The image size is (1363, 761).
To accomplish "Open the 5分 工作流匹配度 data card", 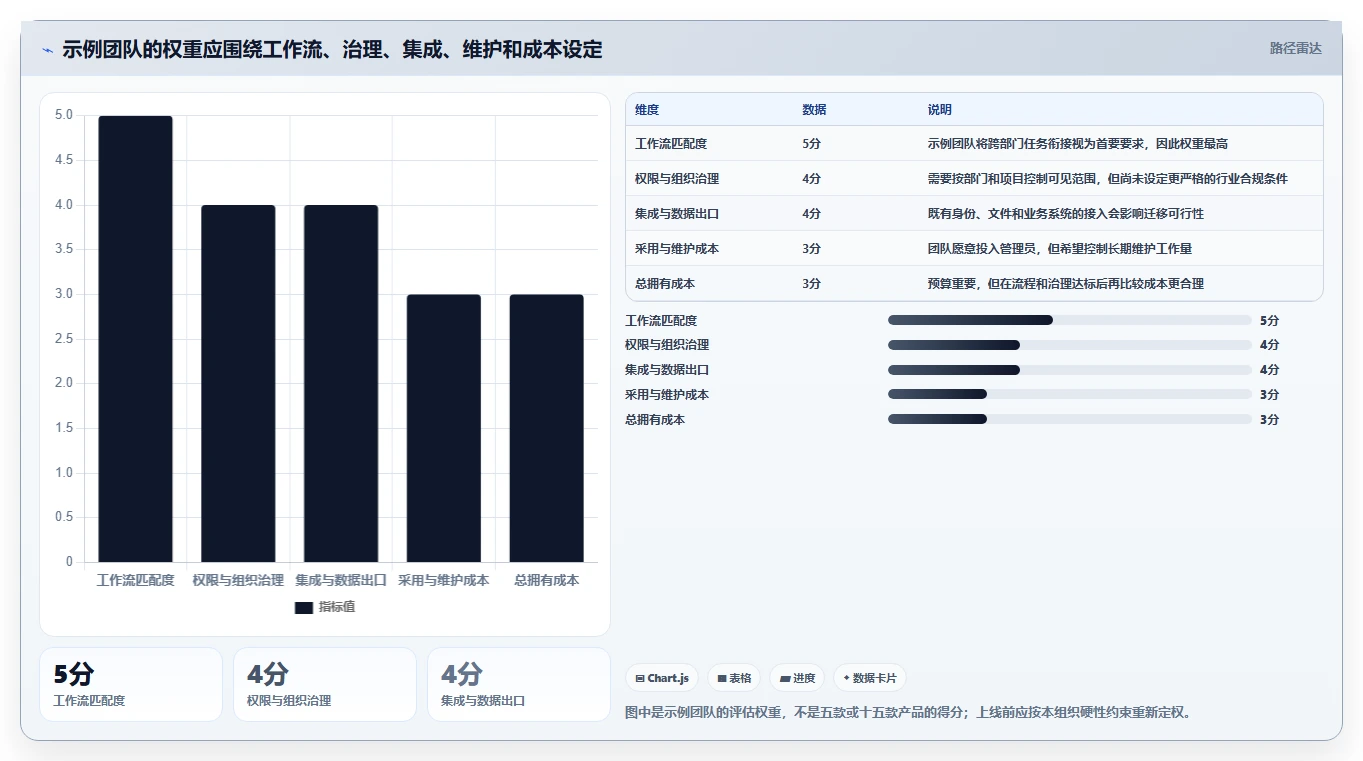I will 131,684.
